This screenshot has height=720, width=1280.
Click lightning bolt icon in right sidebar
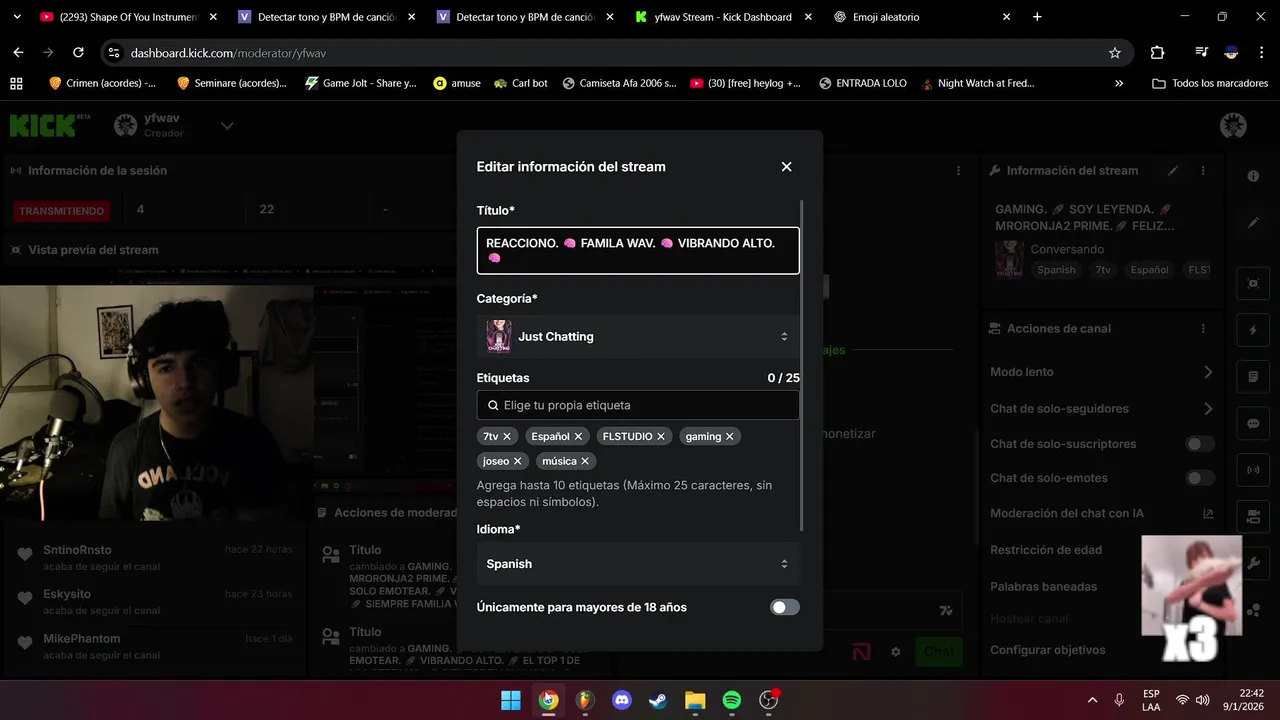click(1253, 330)
